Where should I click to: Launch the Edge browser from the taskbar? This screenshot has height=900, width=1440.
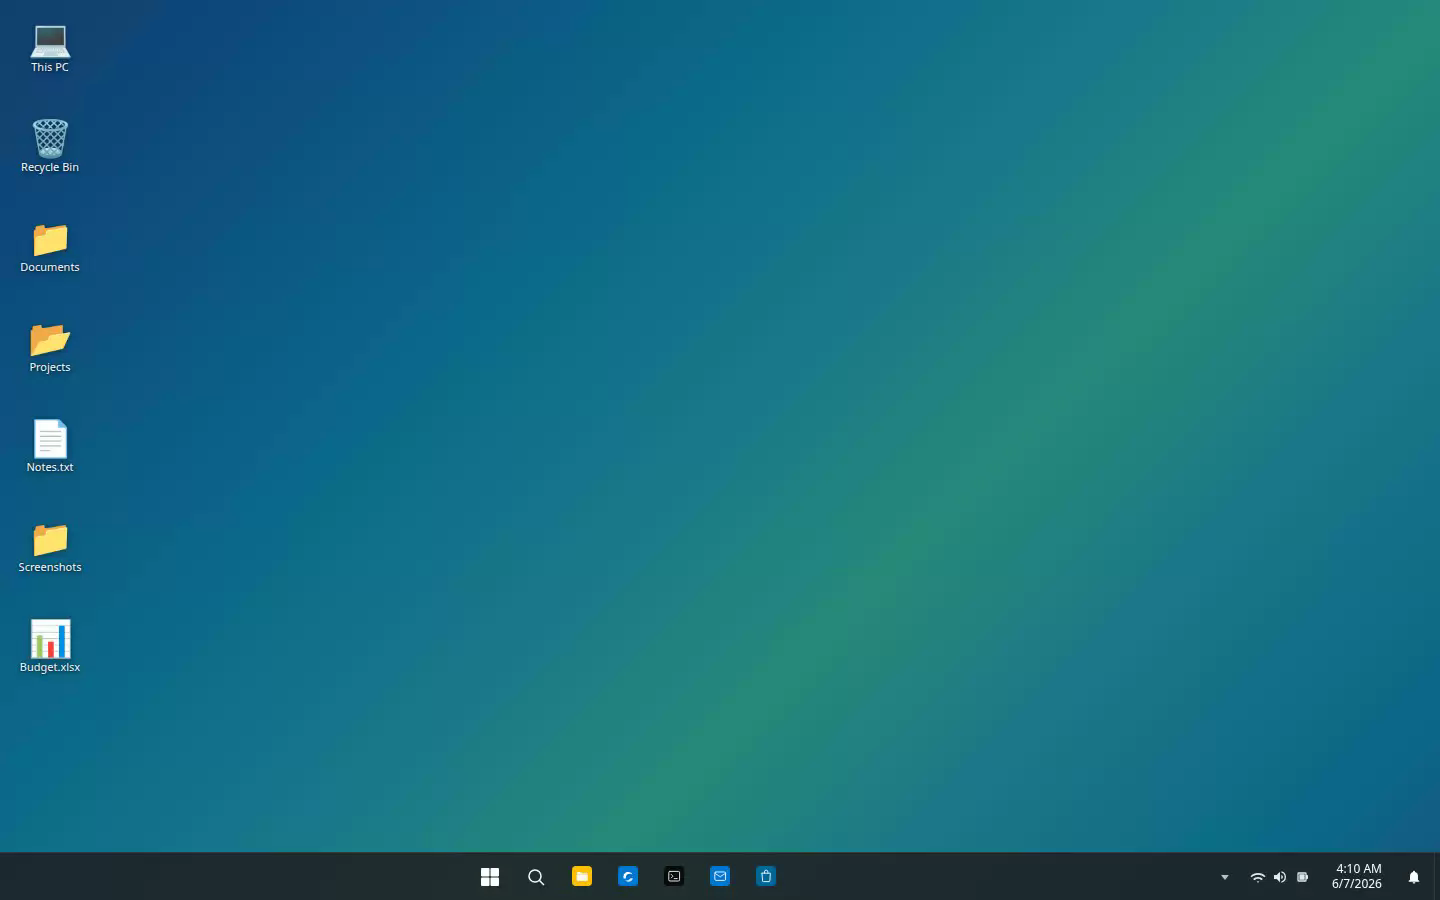[x=628, y=877]
